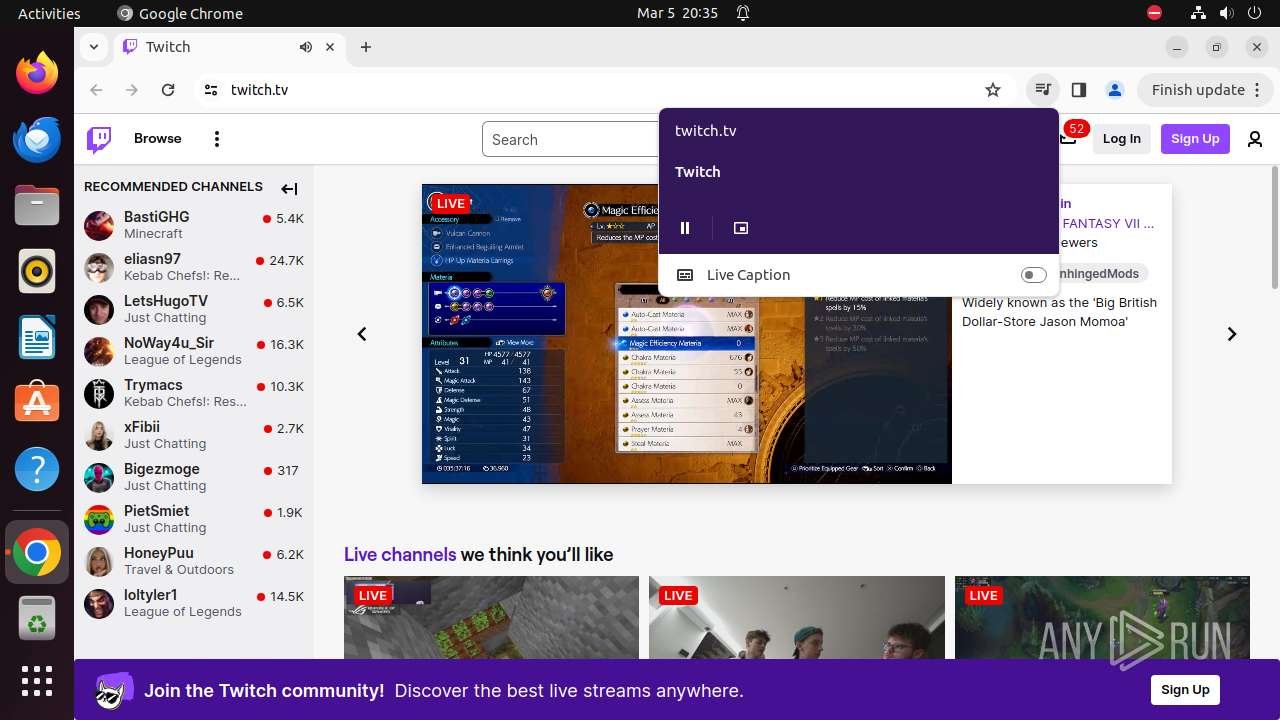This screenshot has height=720, width=1280.
Task: Click the Log In button
Action: [1121, 139]
